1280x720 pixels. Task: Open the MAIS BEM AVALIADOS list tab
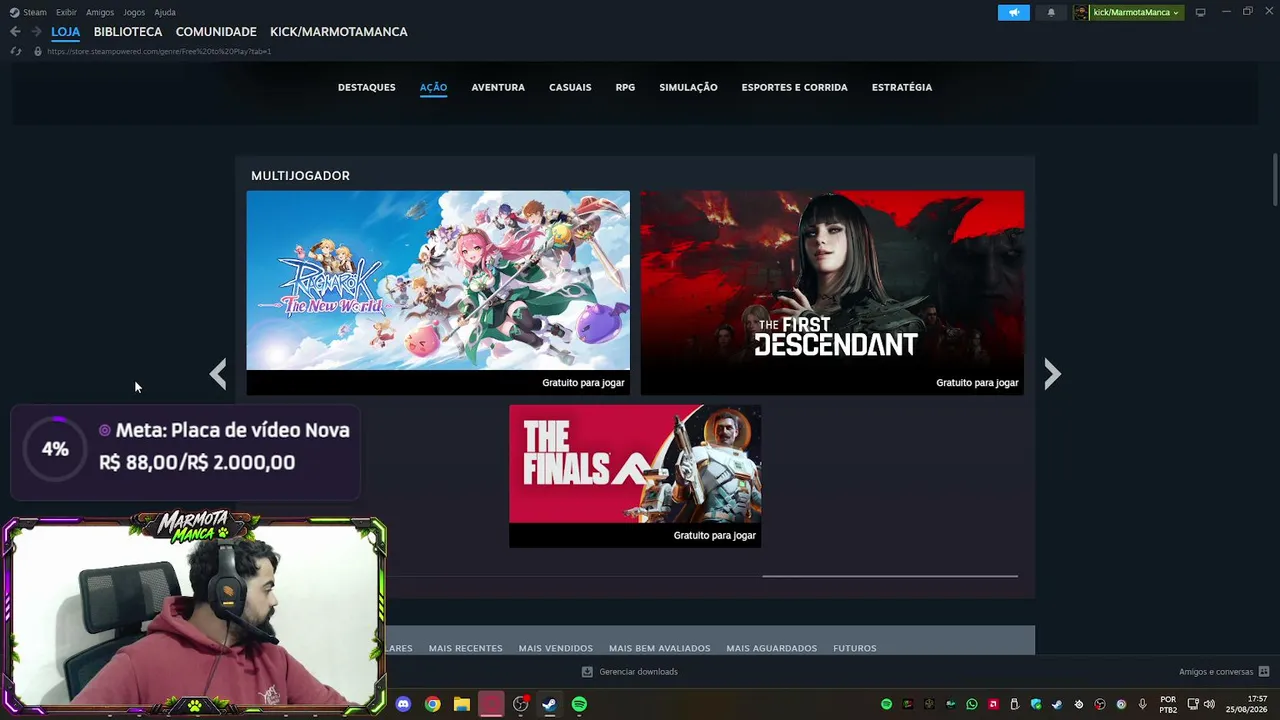pyautogui.click(x=660, y=648)
